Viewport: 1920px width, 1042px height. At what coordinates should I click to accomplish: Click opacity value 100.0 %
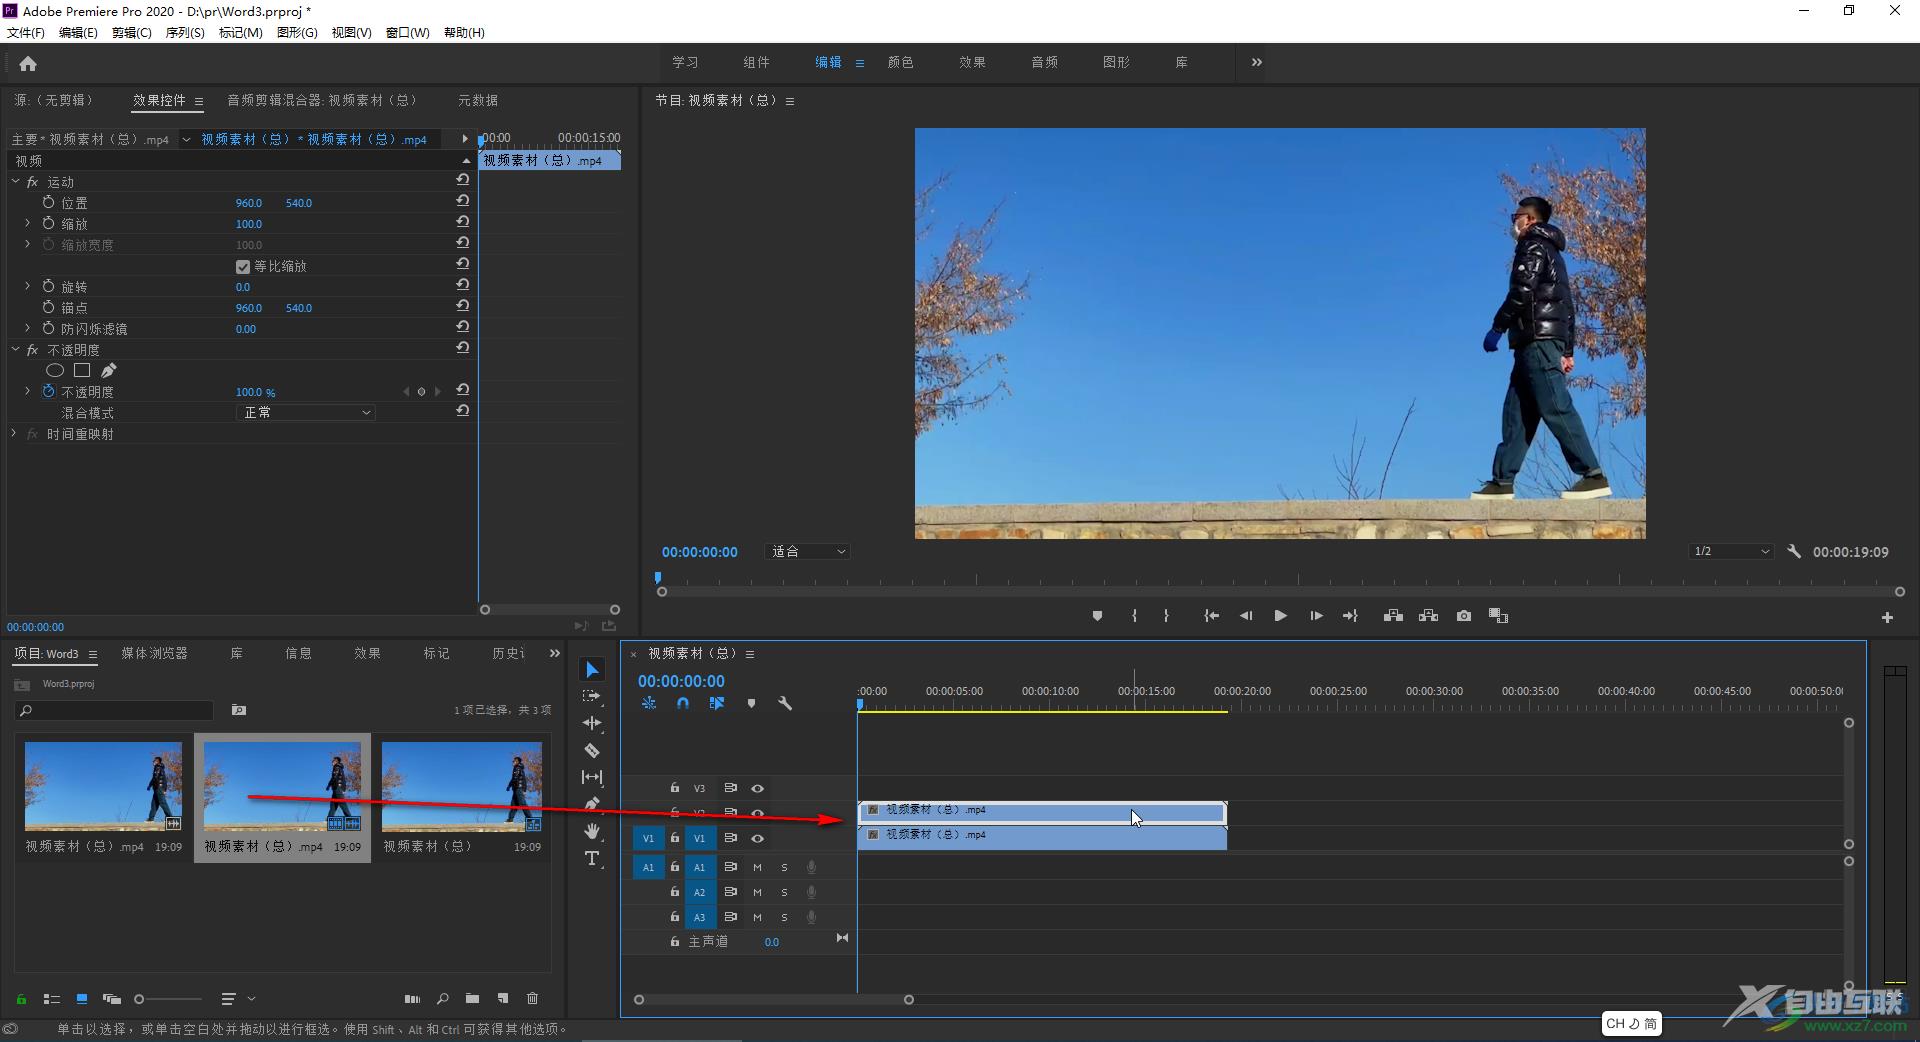[x=255, y=392]
